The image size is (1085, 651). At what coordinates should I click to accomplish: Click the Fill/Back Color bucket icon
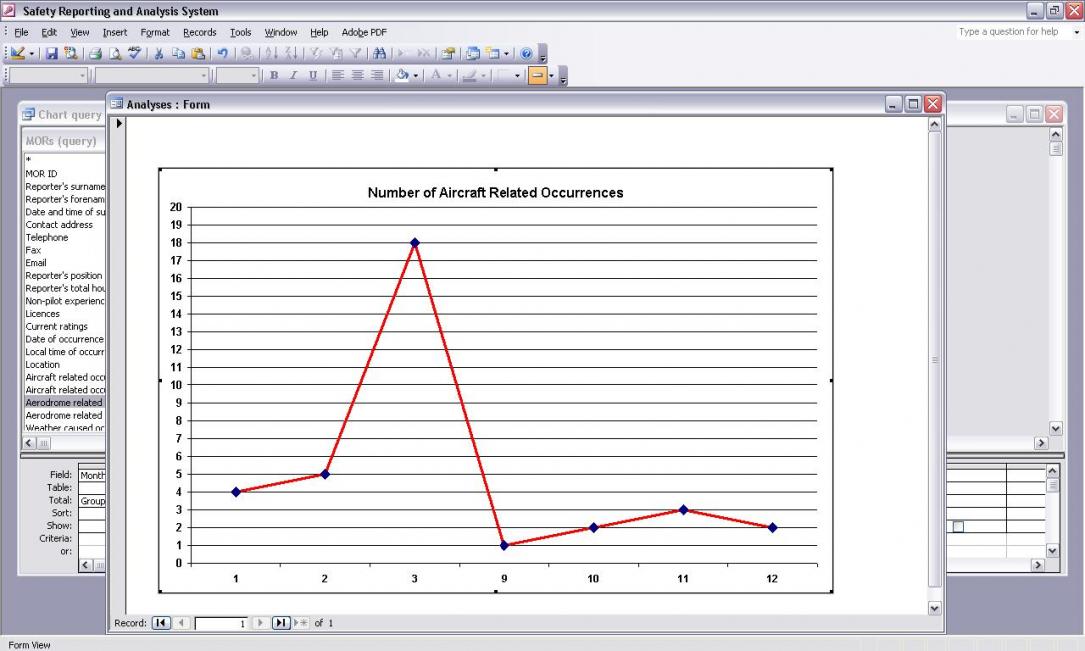402,75
